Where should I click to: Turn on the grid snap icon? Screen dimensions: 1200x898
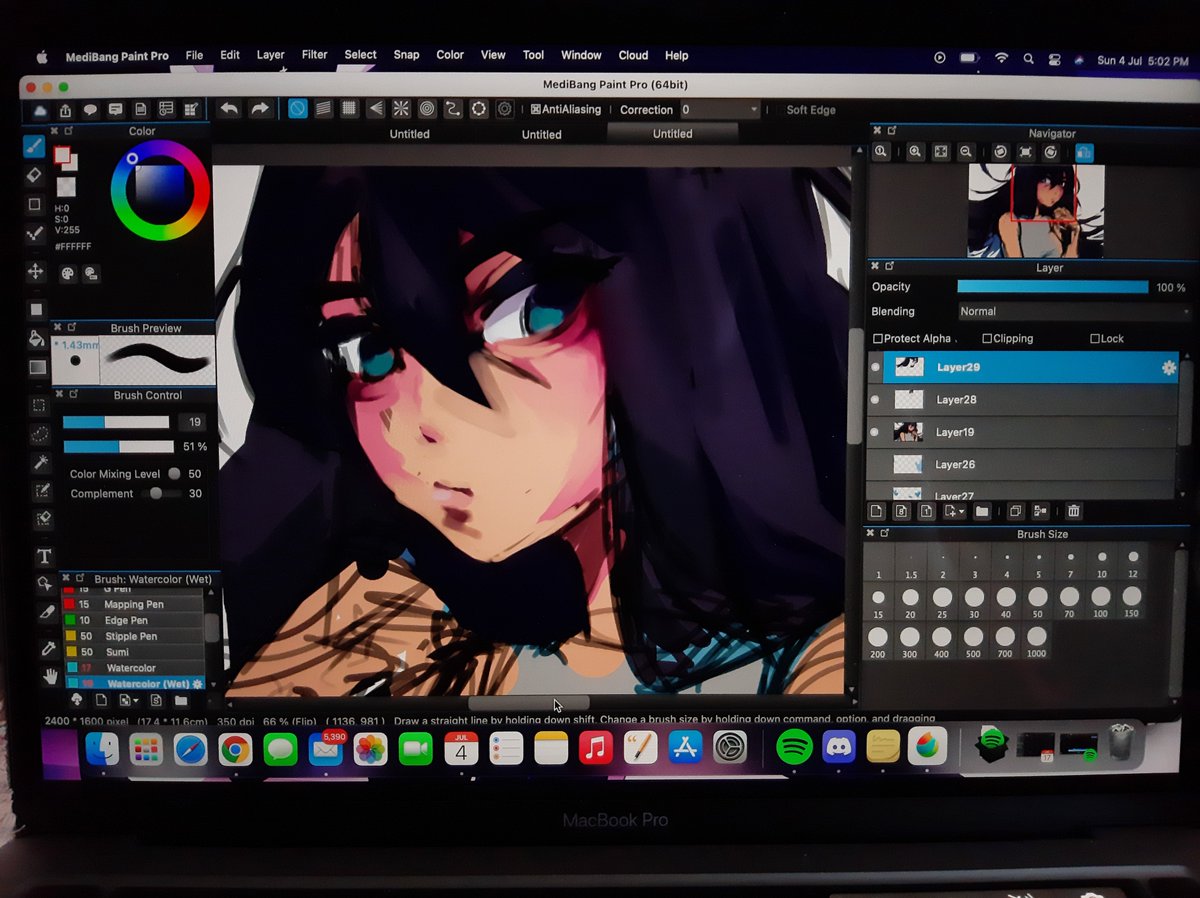349,109
